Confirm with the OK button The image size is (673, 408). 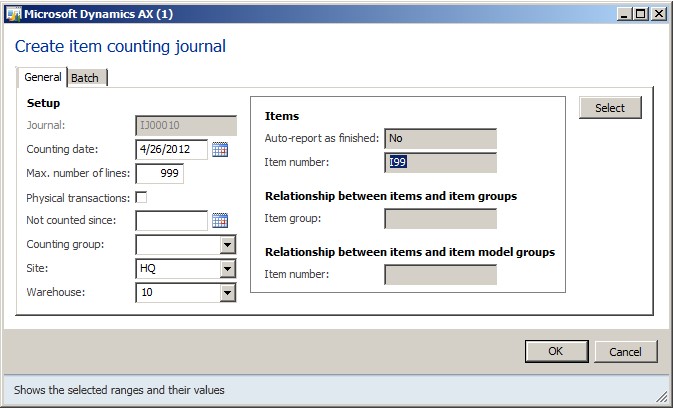pos(556,351)
